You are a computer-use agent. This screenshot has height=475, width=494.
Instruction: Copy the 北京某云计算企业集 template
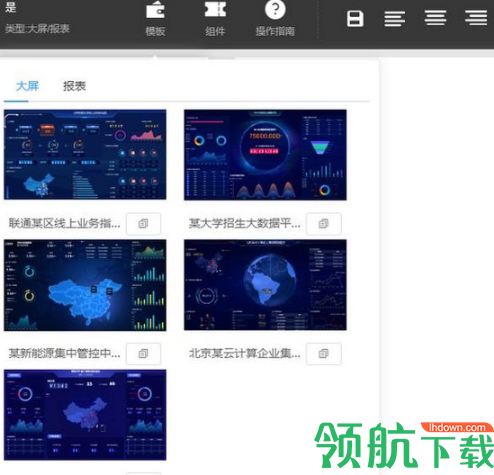324,354
